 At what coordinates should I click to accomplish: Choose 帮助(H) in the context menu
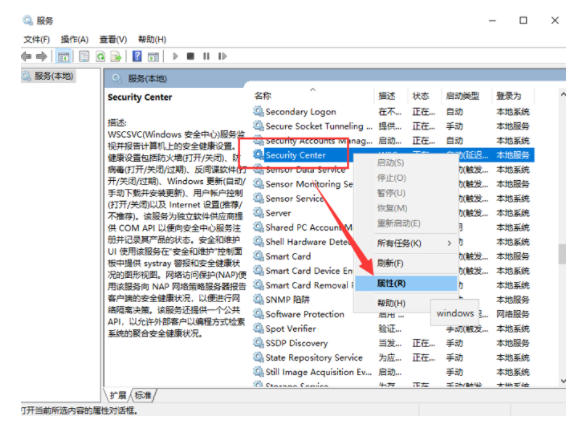392,303
